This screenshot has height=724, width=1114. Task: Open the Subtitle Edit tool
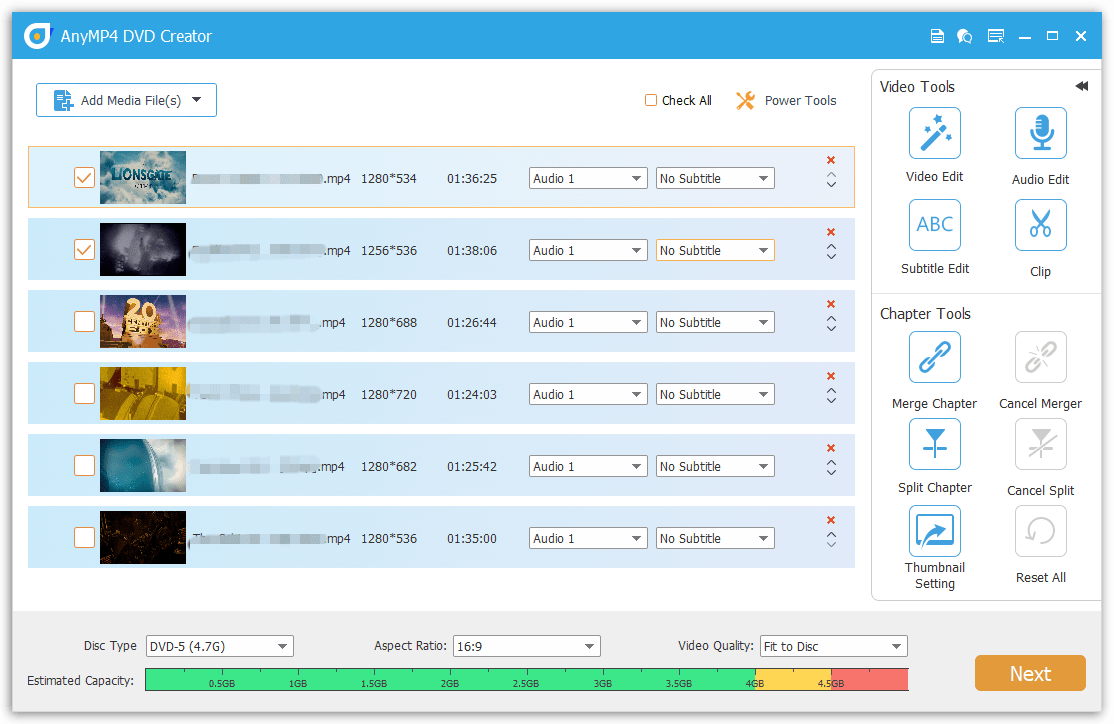point(934,225)
